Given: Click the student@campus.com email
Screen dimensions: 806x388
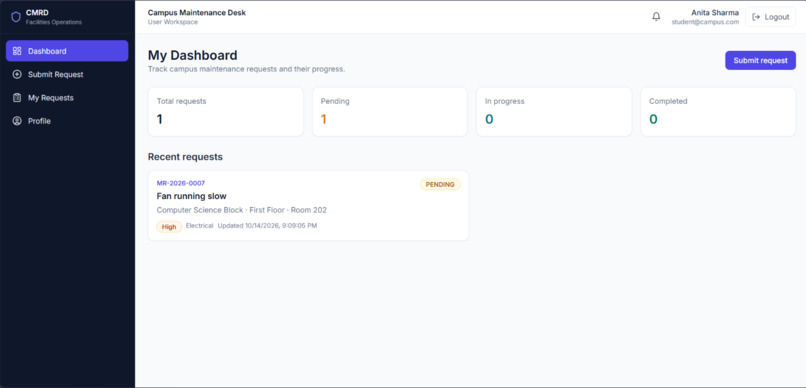Looking at the screenshot, I should pos(705,22).
